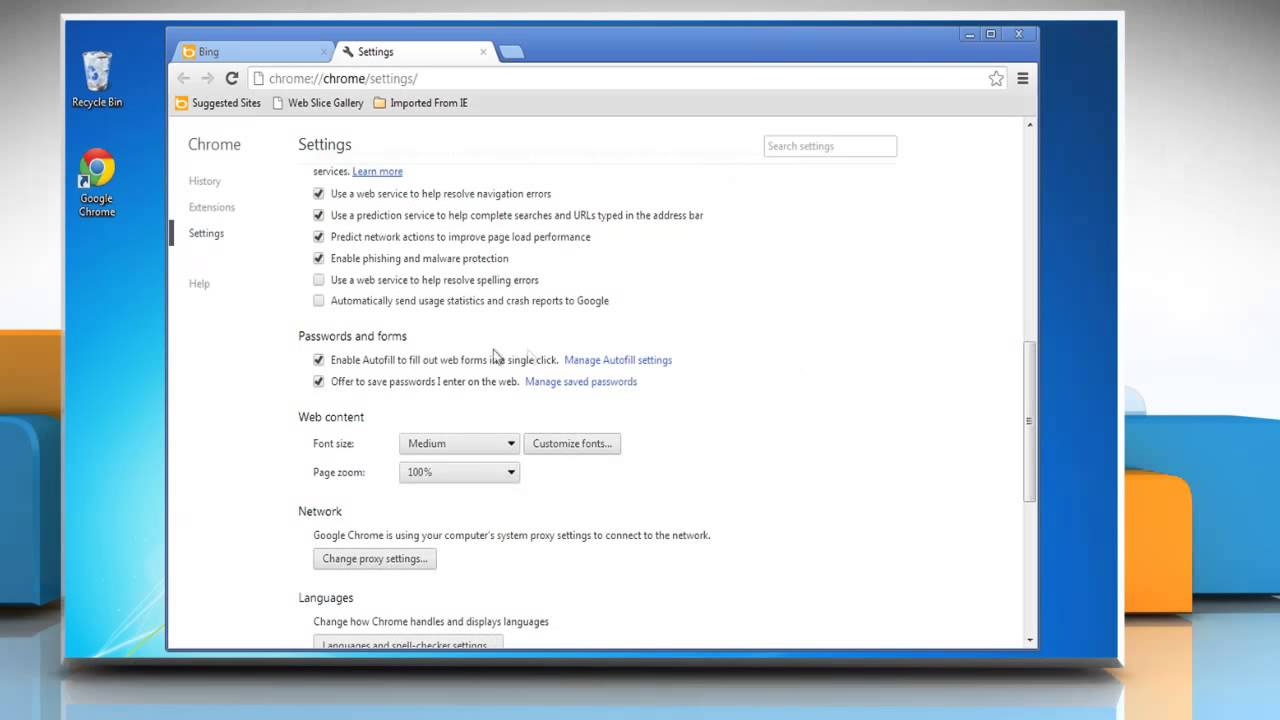The height and width of the screenshot is (720, 1280).
Task: Open Help in sidebar
Action: coord(199,284)
